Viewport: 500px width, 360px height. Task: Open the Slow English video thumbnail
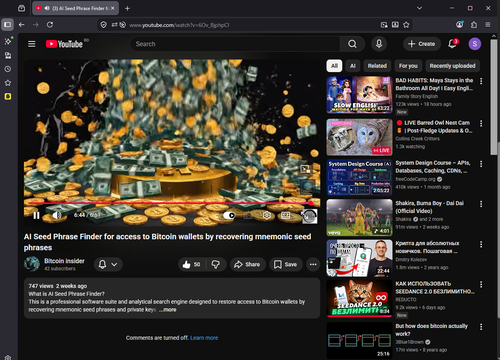(359, 95)
